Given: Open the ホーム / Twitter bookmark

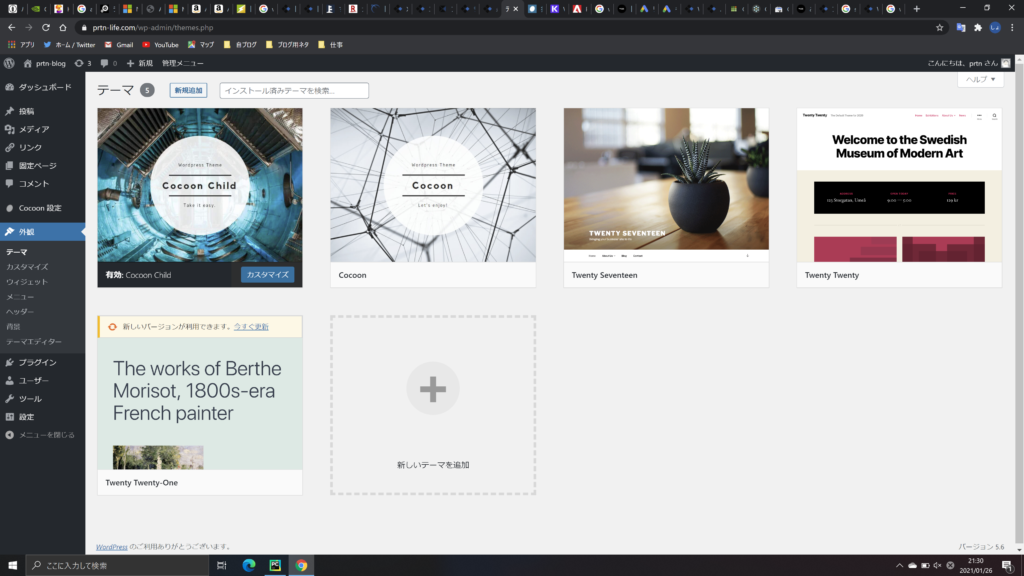Looking at the screenshot, I should click(x=69, y=45).
